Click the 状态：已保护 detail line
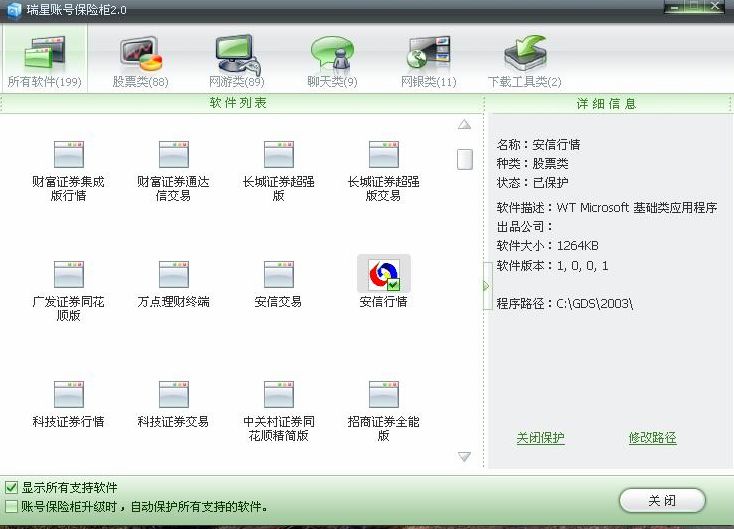Screen dimensions: 734x529 coord(532,183)
